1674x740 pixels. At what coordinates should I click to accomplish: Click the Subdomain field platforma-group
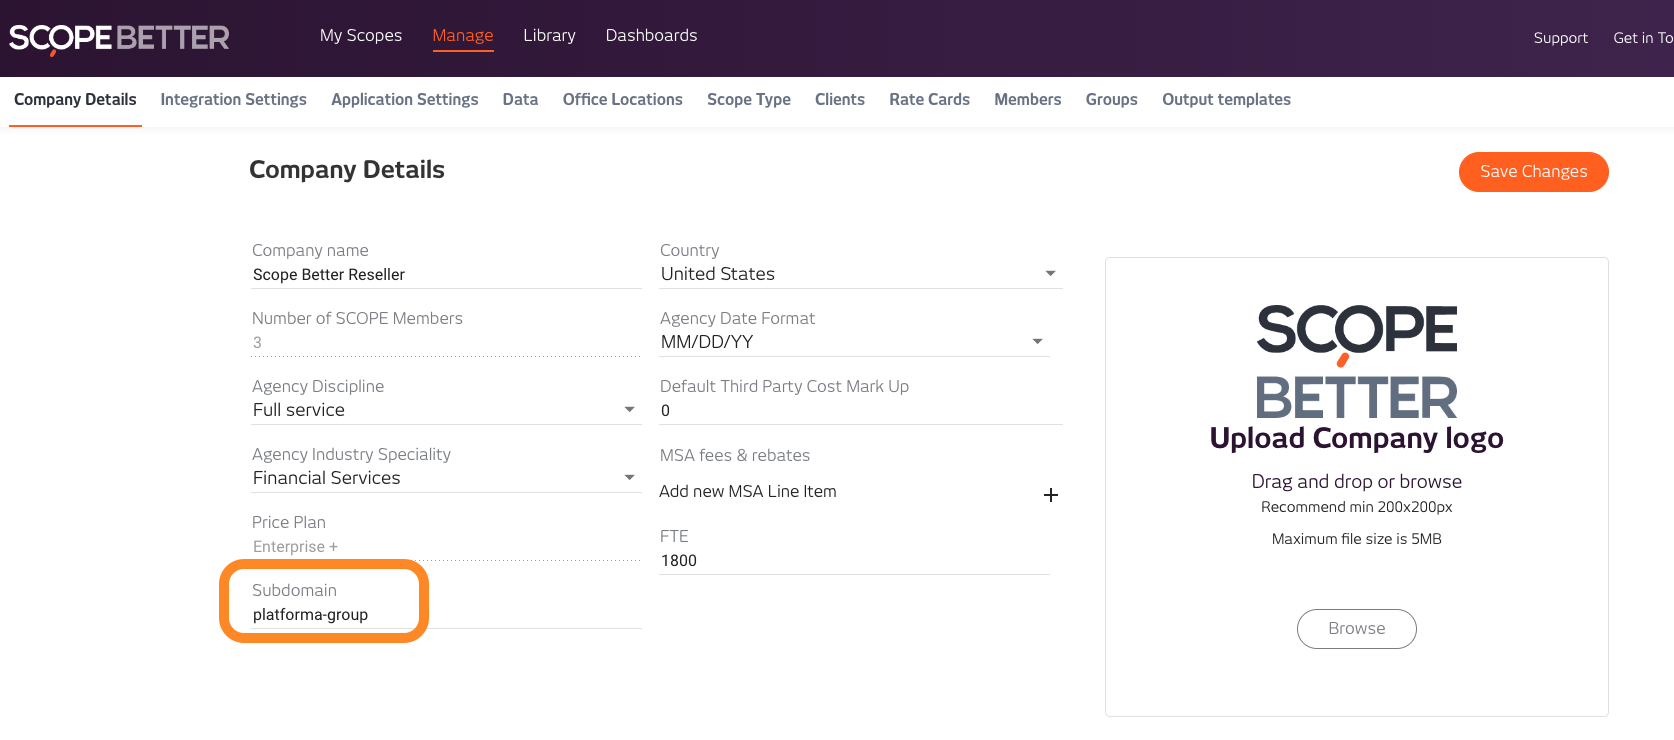[x=446, y=615]
